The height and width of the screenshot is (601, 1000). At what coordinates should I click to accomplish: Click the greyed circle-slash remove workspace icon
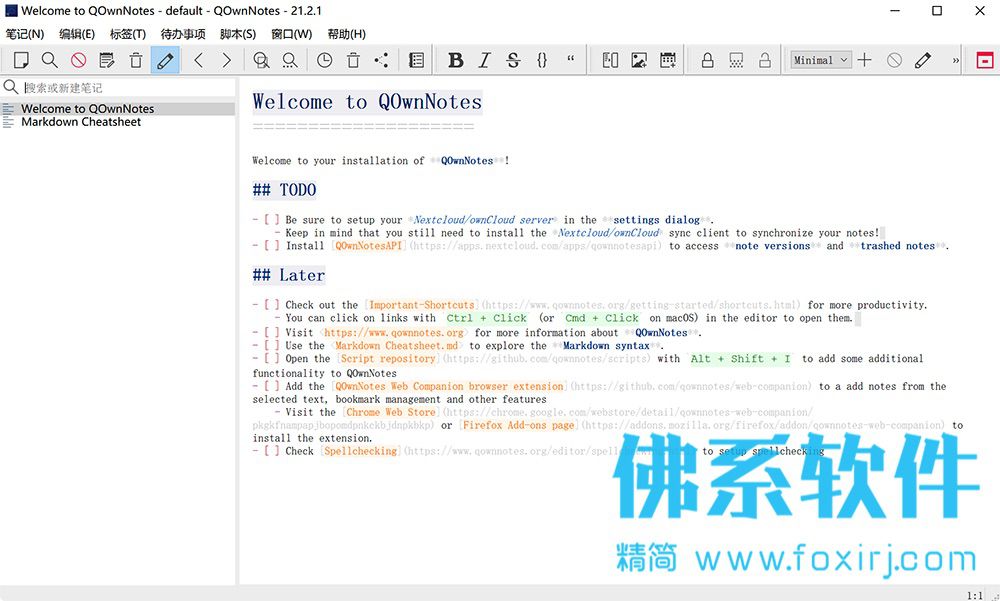point(894,60)
